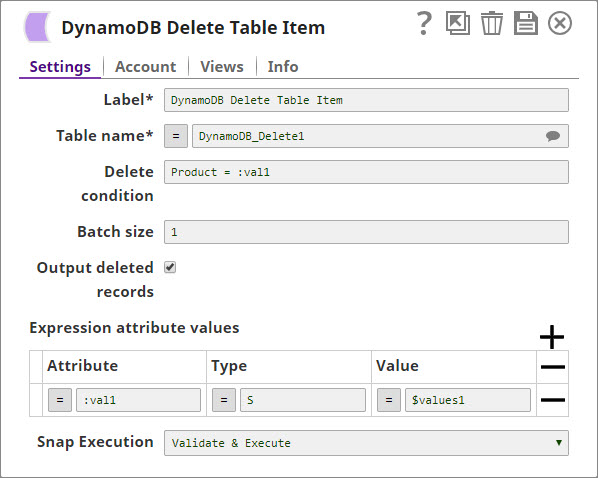Save settings with the floppy disk icon
598x478 pixels.
(526, 23)
